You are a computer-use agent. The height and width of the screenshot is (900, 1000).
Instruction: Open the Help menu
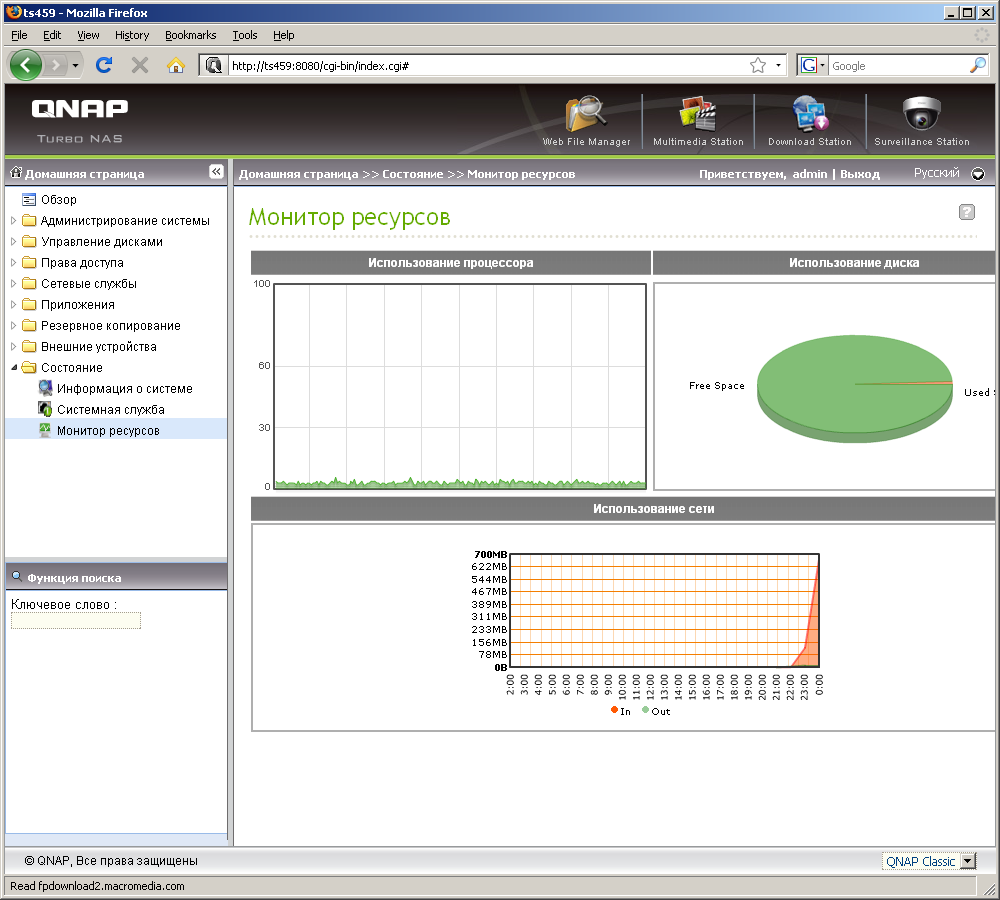tap(284, 35)
